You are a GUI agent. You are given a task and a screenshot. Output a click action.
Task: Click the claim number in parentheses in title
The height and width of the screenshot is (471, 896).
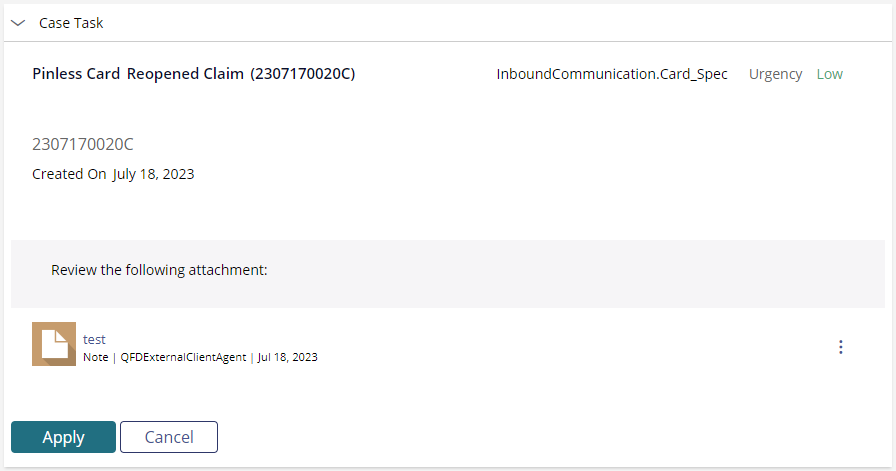303,74
